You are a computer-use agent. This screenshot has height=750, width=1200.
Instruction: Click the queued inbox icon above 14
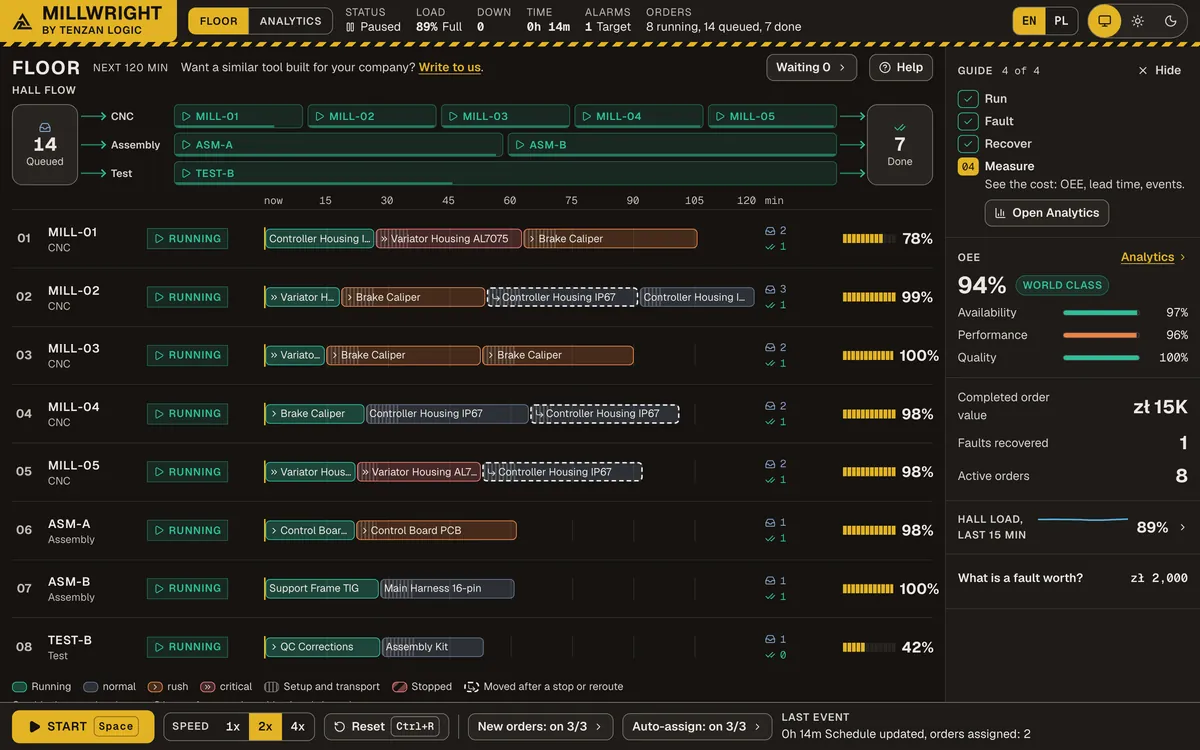coord(45,127)
